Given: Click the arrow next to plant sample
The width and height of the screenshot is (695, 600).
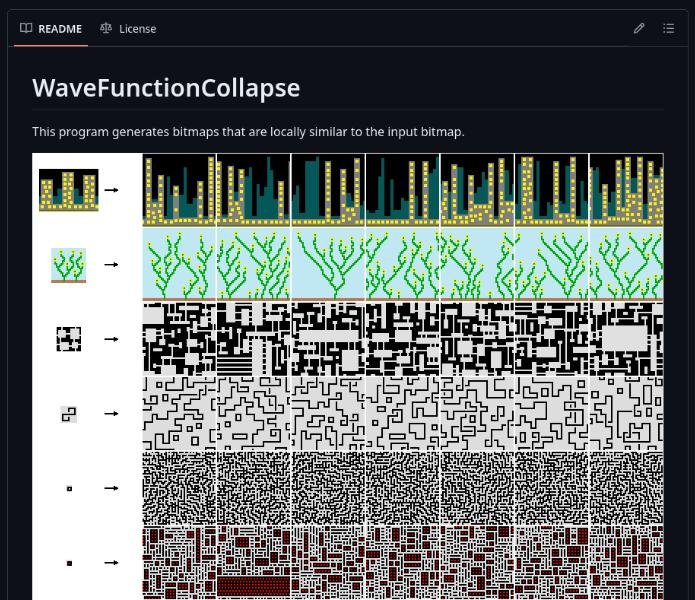Looking at the screenshot, I should click(x=111, y=265).
